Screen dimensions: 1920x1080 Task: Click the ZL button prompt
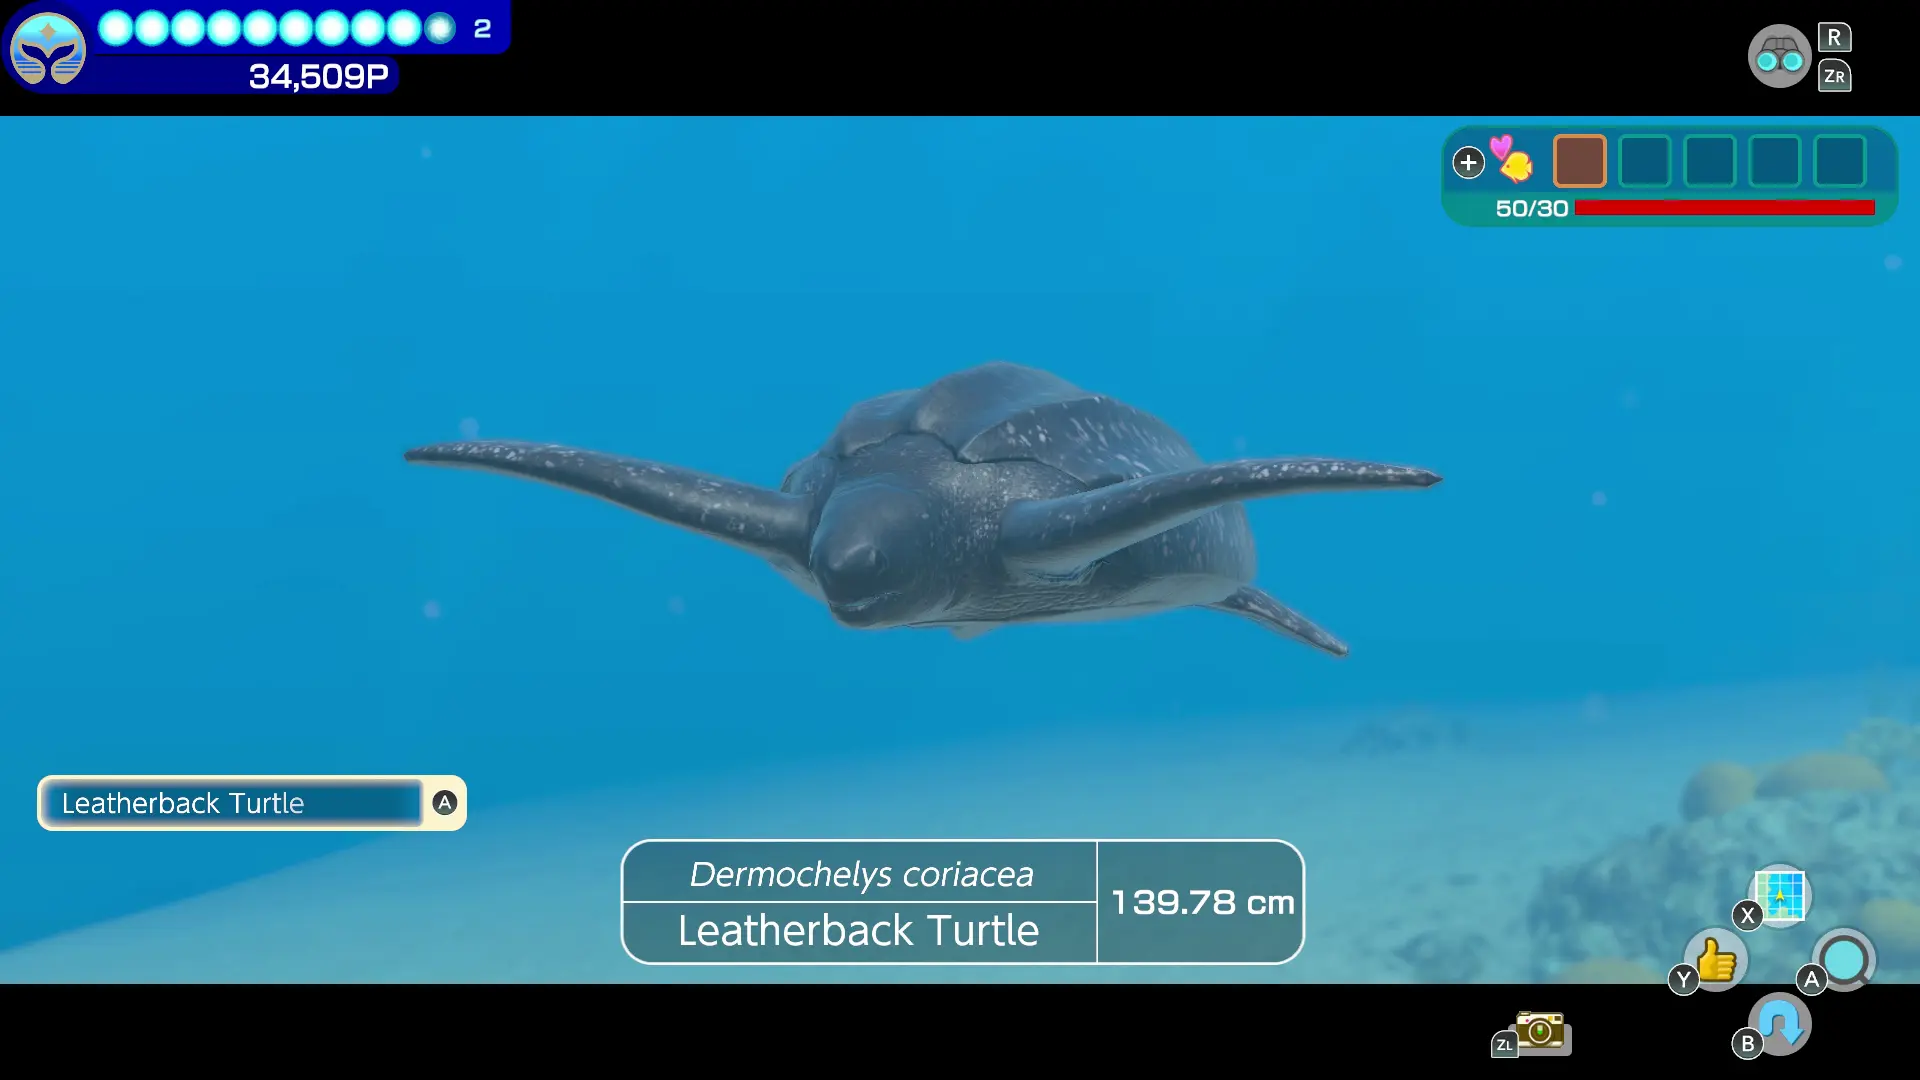(1504, 1045)
